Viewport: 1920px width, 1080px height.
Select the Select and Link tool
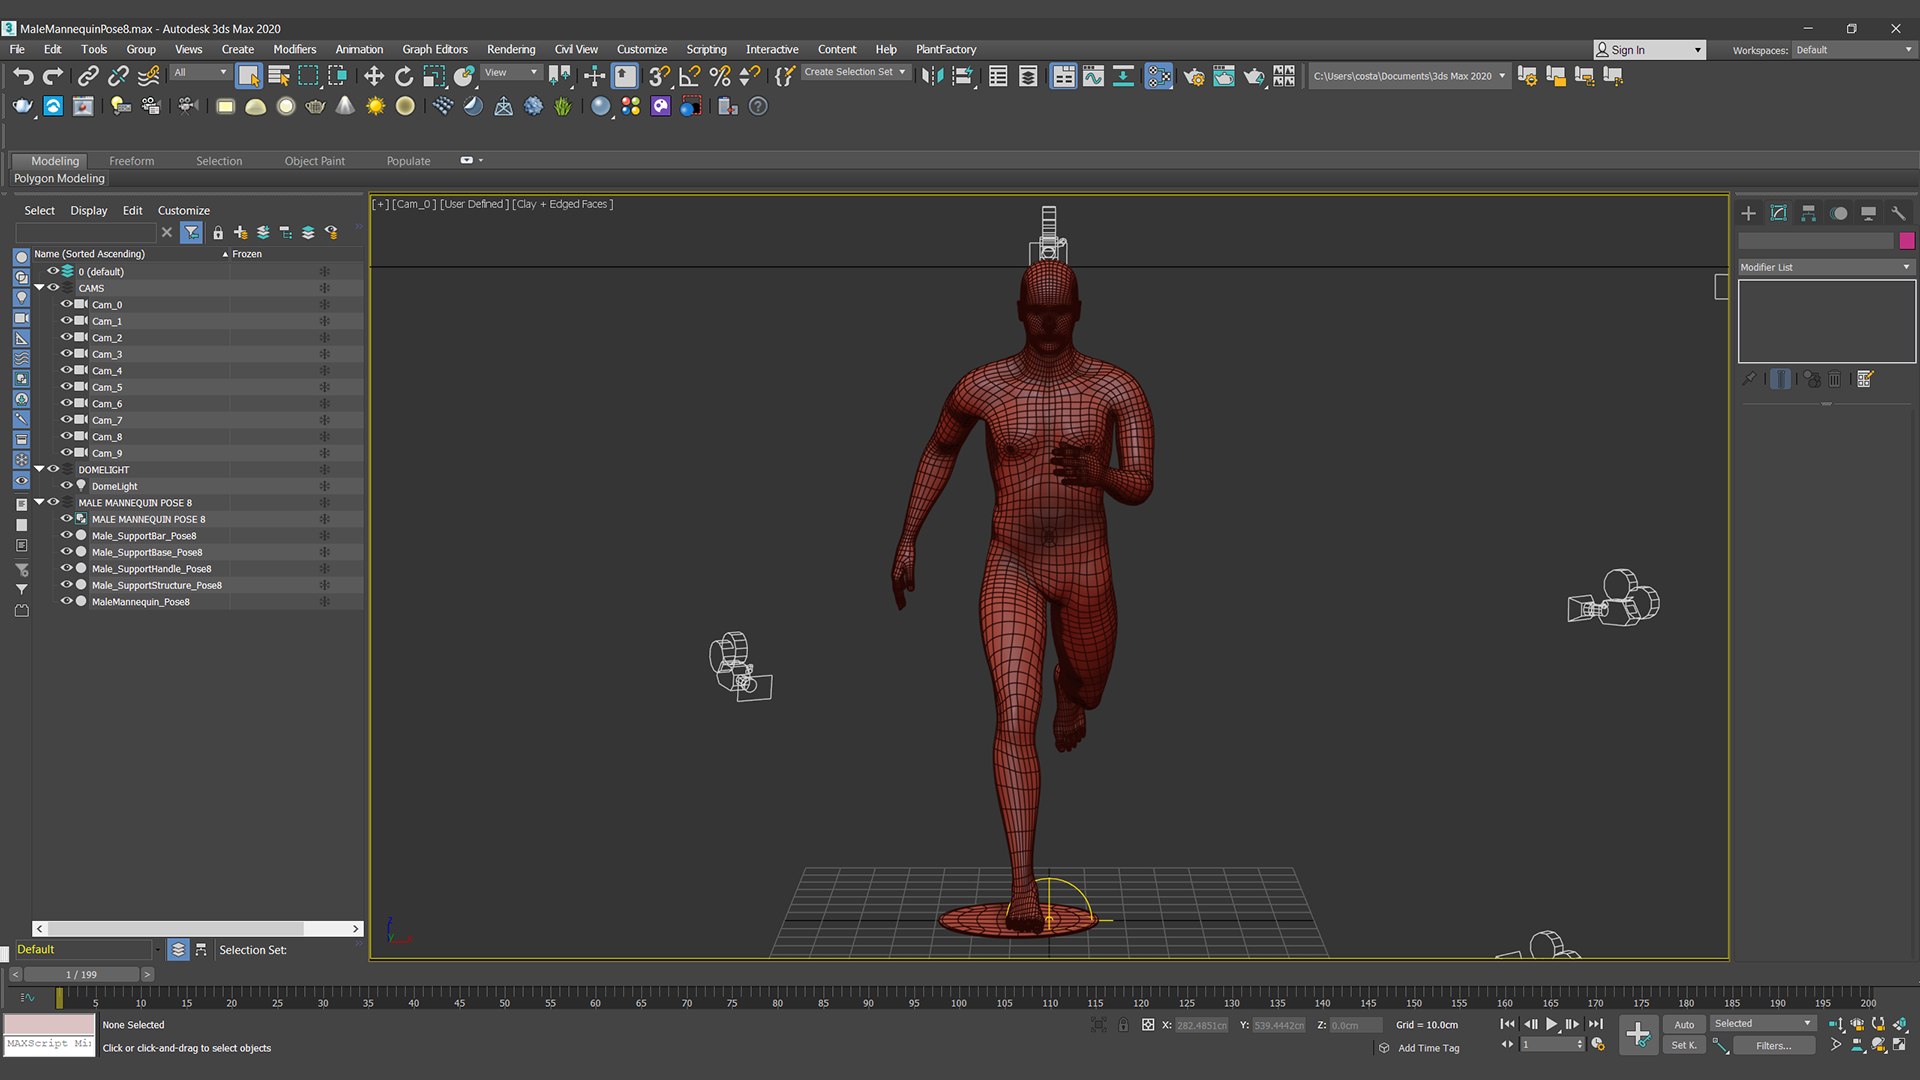(88, 76)
